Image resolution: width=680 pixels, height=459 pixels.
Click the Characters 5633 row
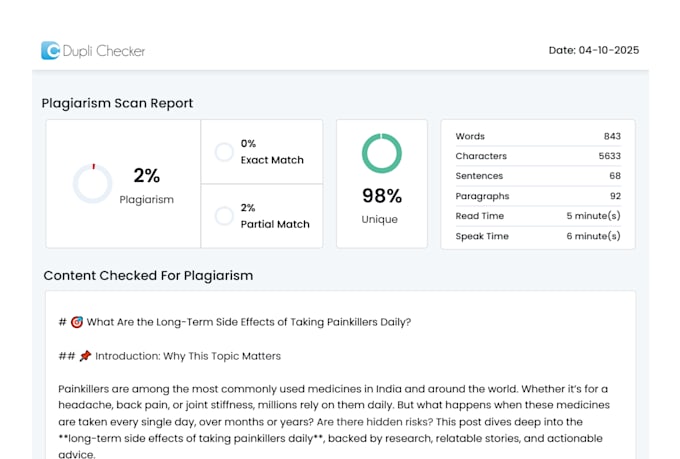[x=538, y=156]
